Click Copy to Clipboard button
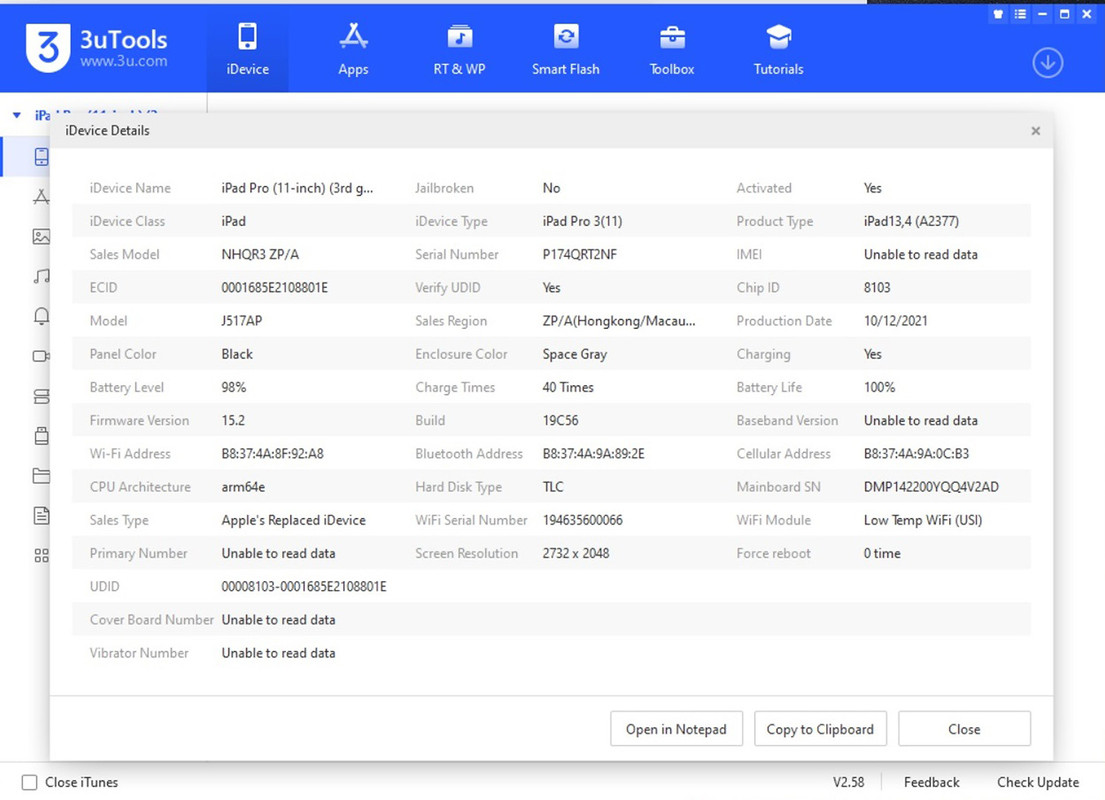This screenshot has height=800, width=1105. tap(820, 729)
